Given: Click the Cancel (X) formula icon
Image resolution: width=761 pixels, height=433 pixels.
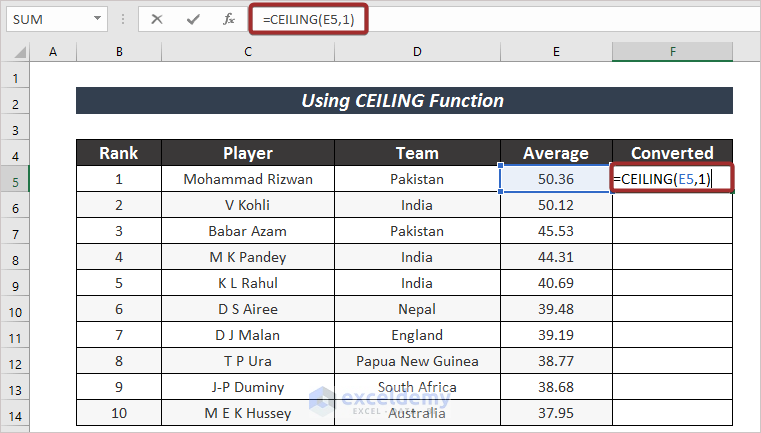Looking at the screenshot, I should click(157, 19).
